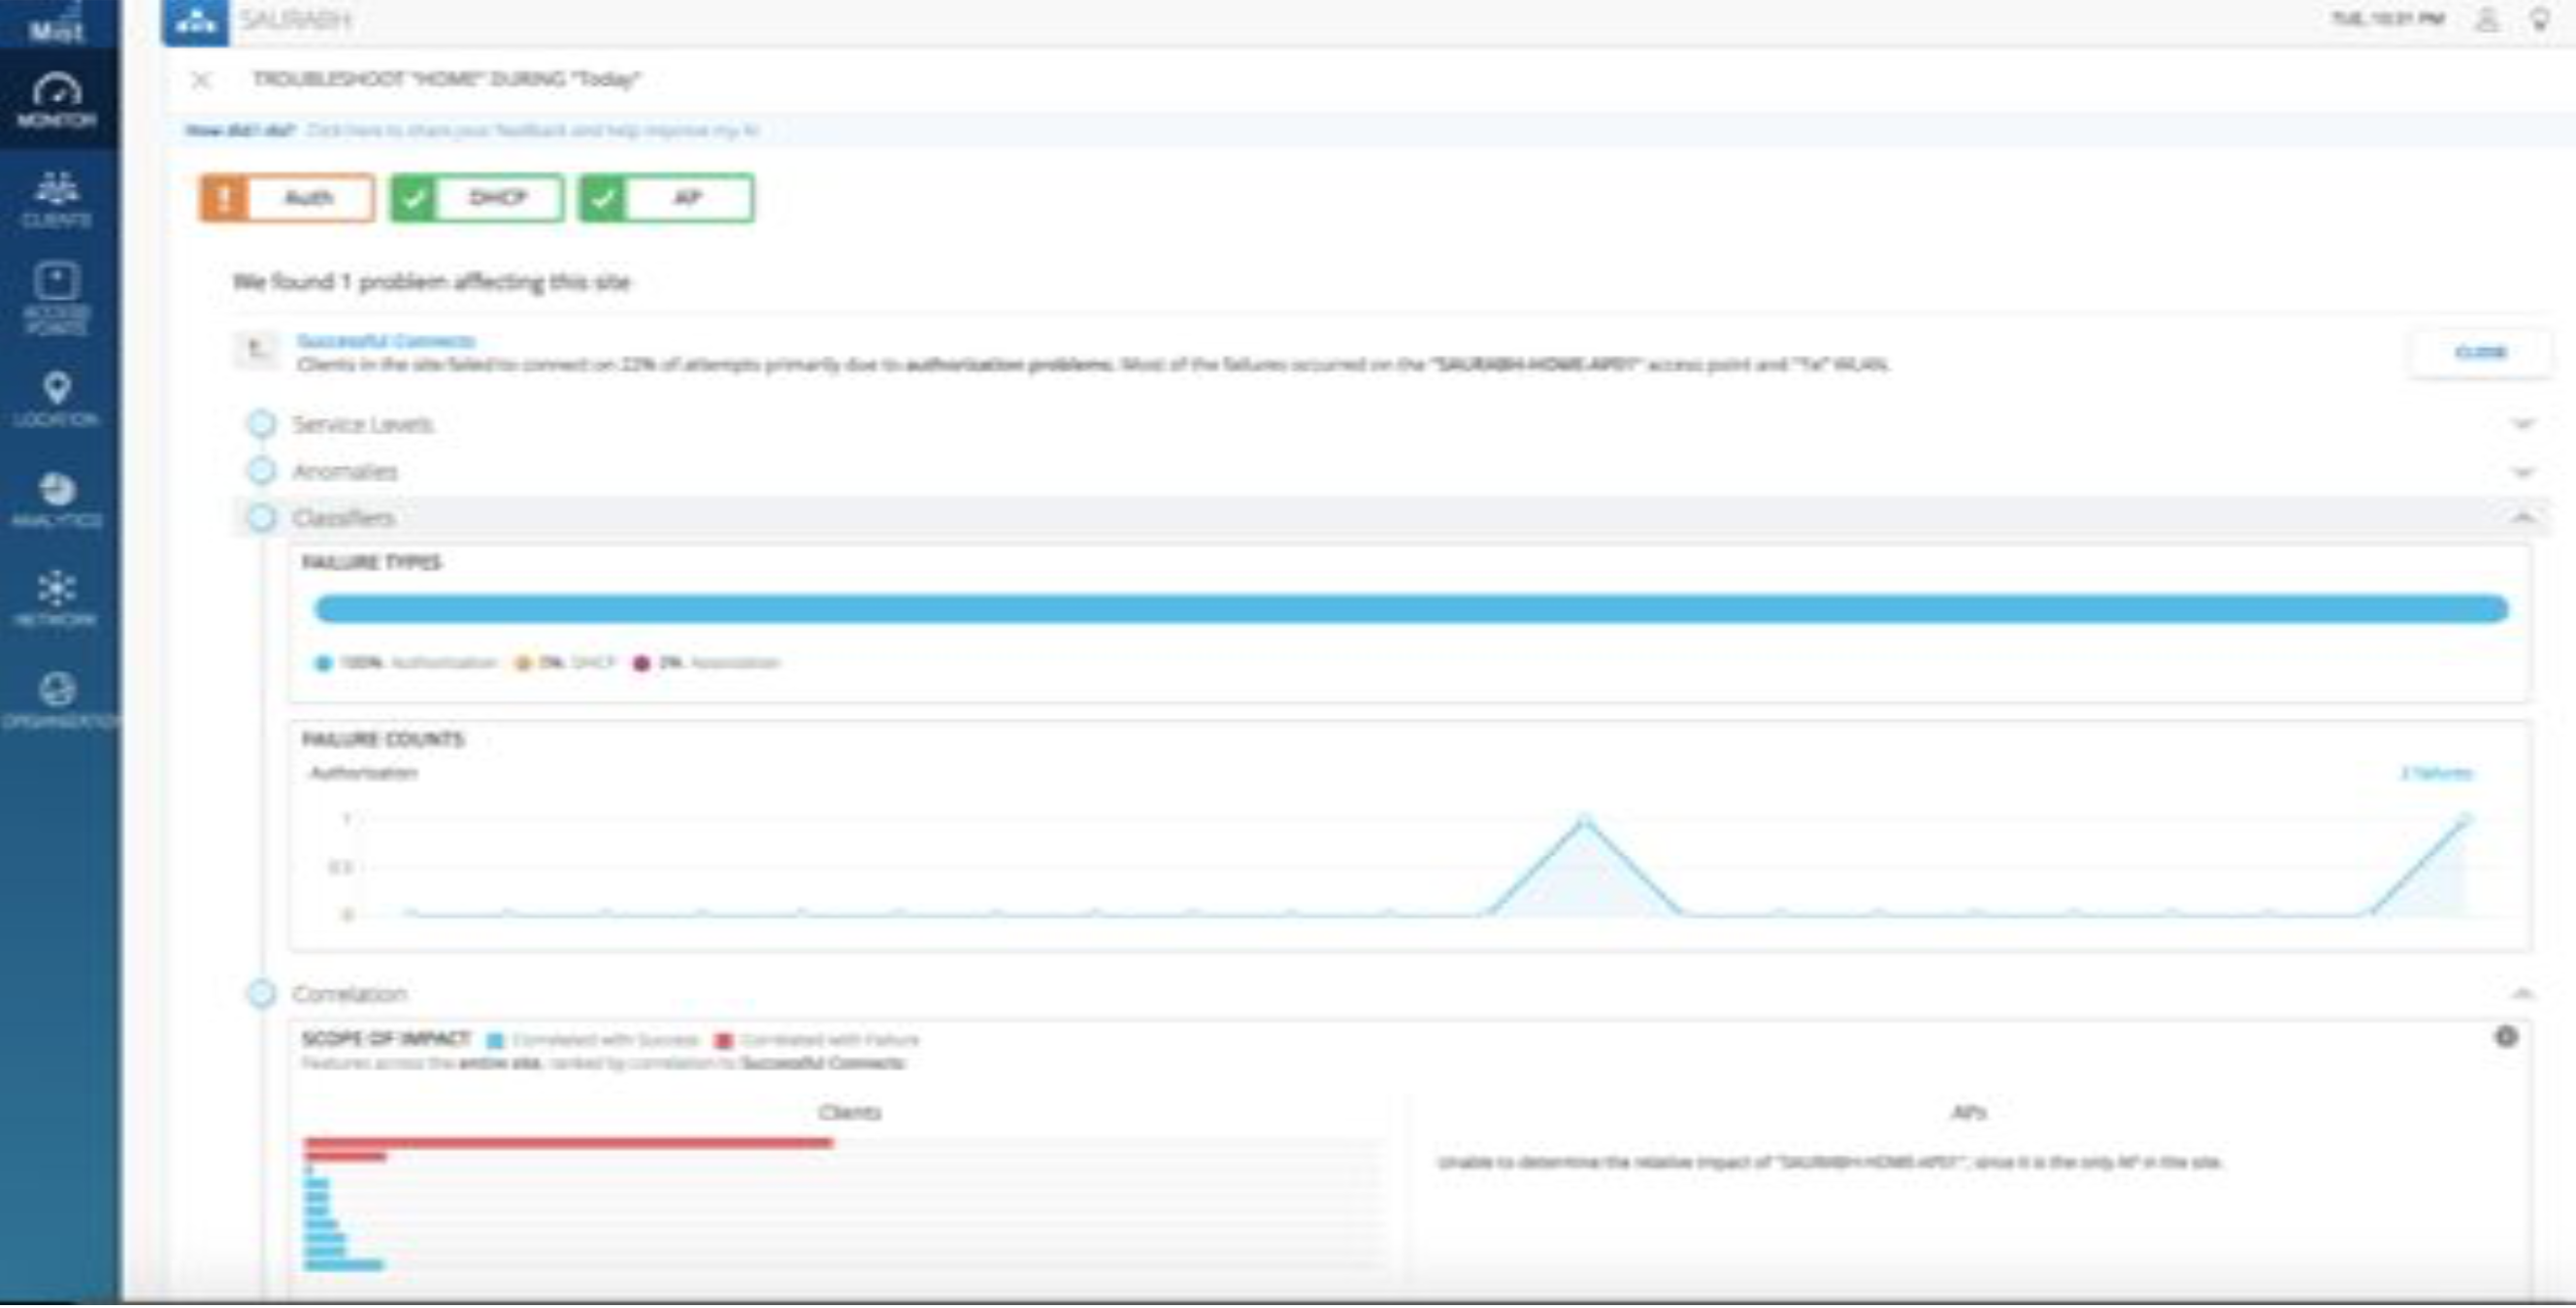Open the Monitor sidebar section
This screenshot has height=1308, width=2576.
(x=57, y=101)
